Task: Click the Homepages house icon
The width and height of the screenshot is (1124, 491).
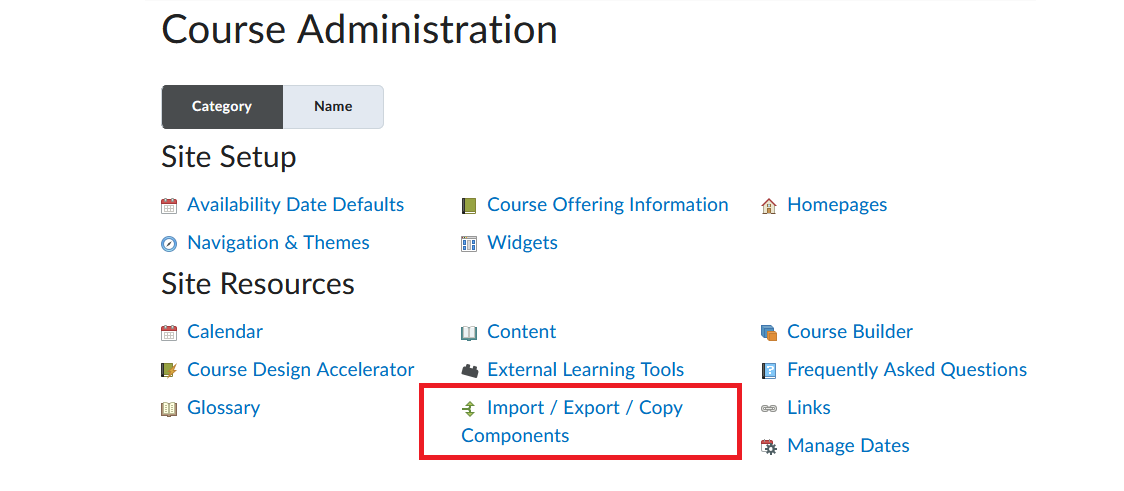Action: (768, 206)
